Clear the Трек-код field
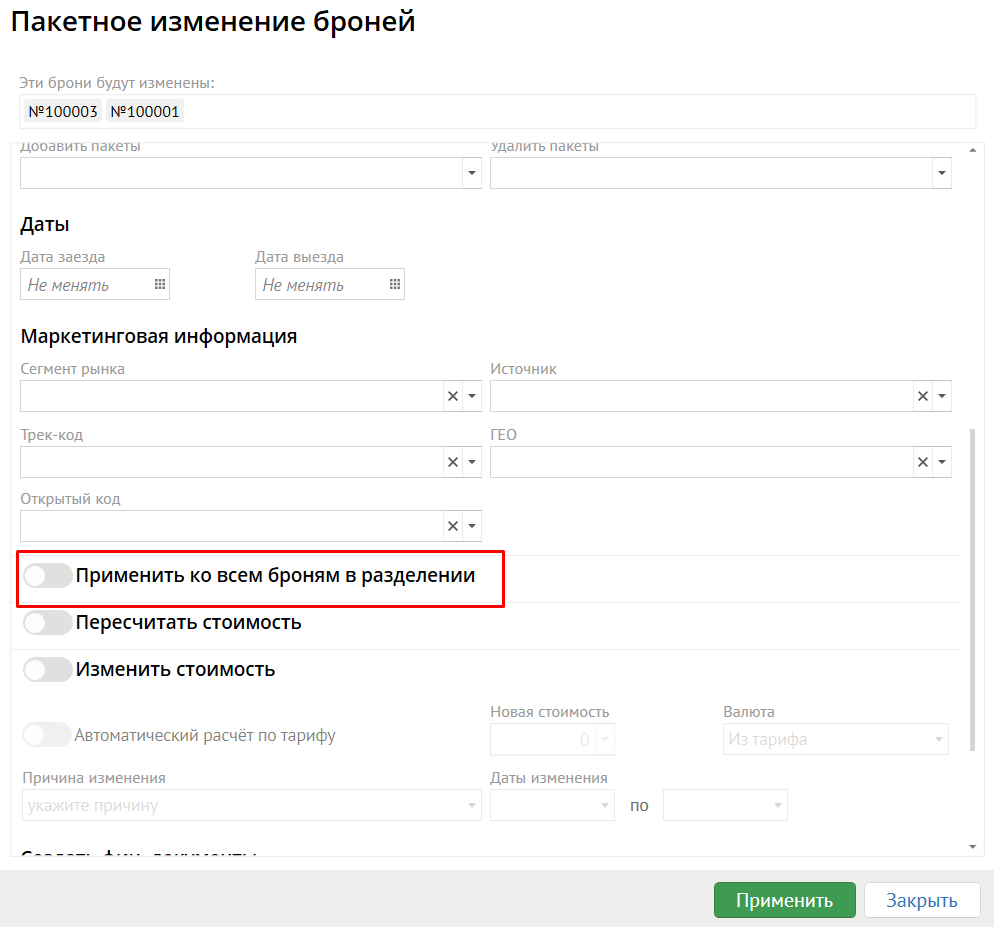 click(x=453, y=462)
